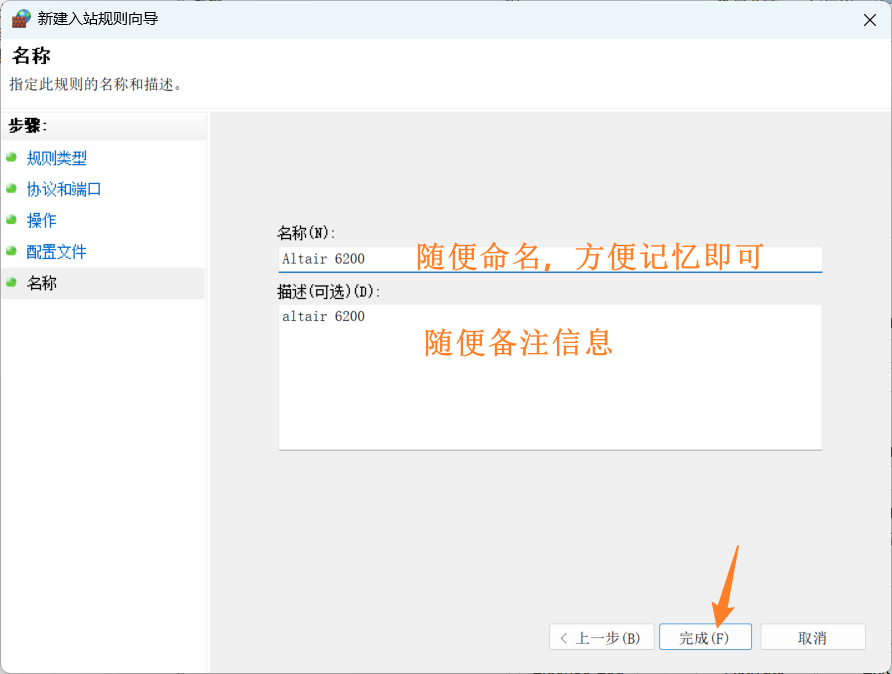
Task: Open the 协议和端口 step
Action: coord(64,189)
